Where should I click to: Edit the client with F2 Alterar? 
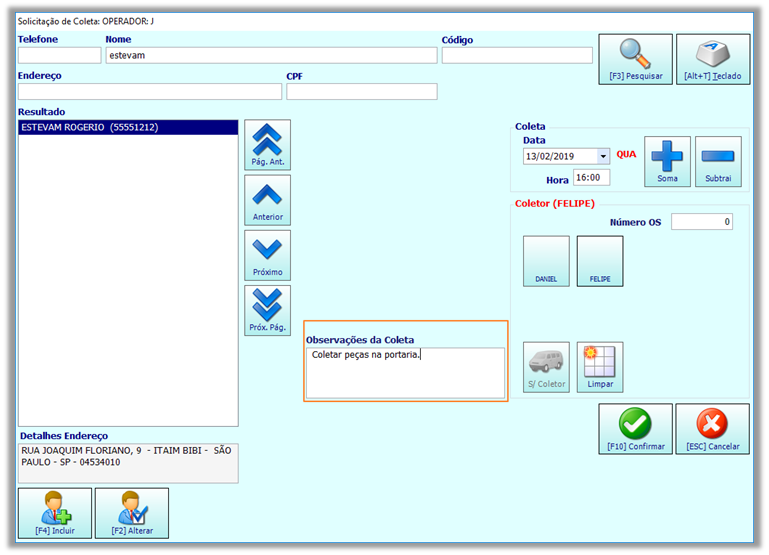pos(132,513)
